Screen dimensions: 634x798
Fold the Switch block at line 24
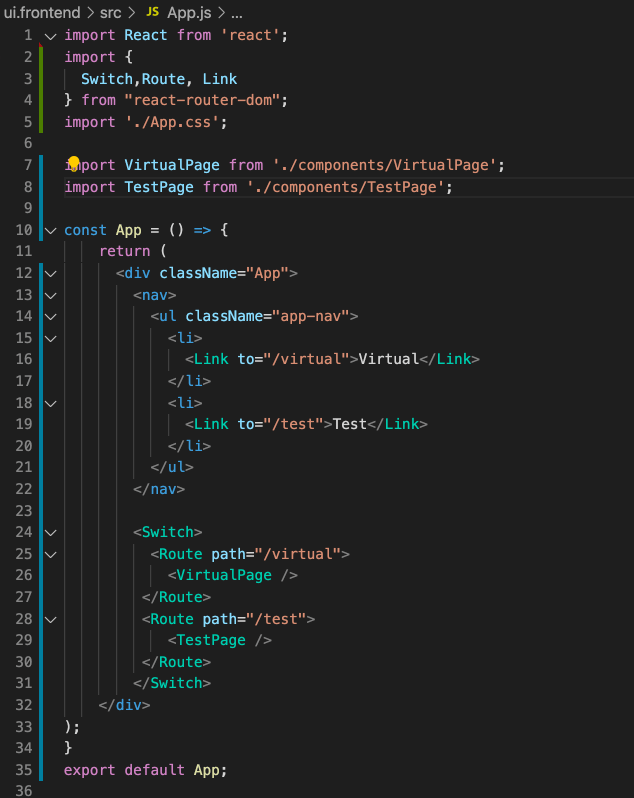click(x=50, y=533)
